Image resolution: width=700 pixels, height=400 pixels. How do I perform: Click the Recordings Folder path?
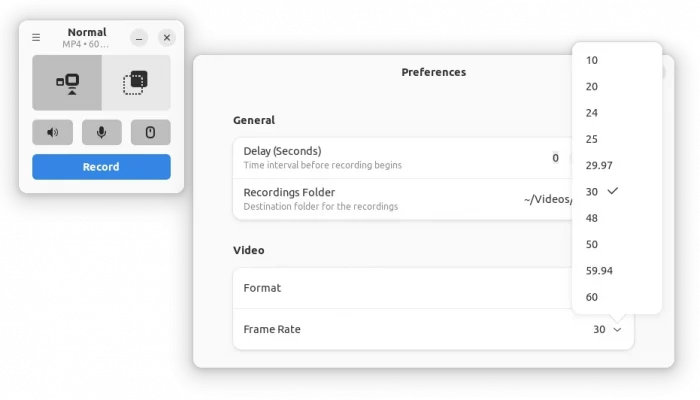[x=547, y=199]
